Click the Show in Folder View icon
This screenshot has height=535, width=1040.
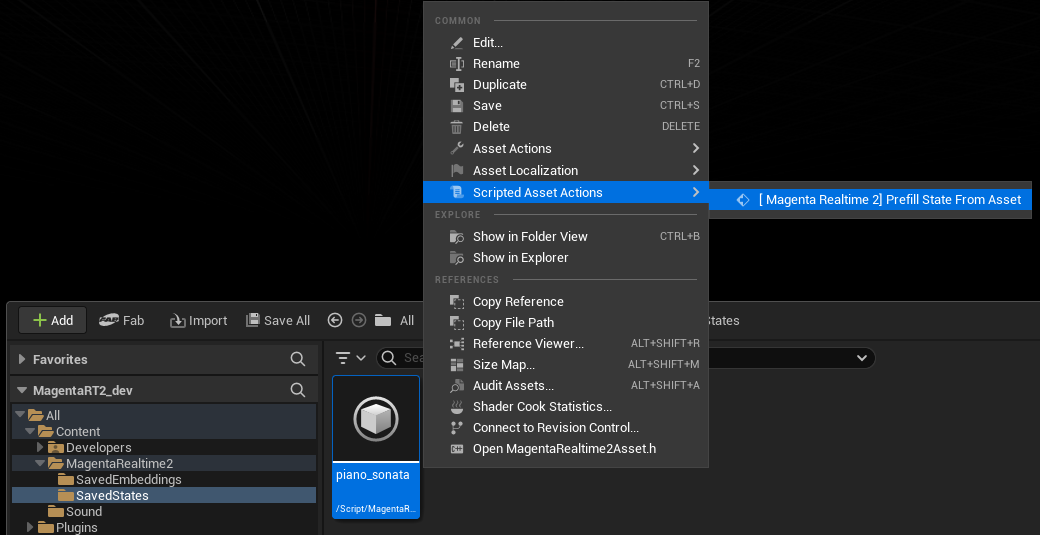pyautogui.click(x=456, y=237)
